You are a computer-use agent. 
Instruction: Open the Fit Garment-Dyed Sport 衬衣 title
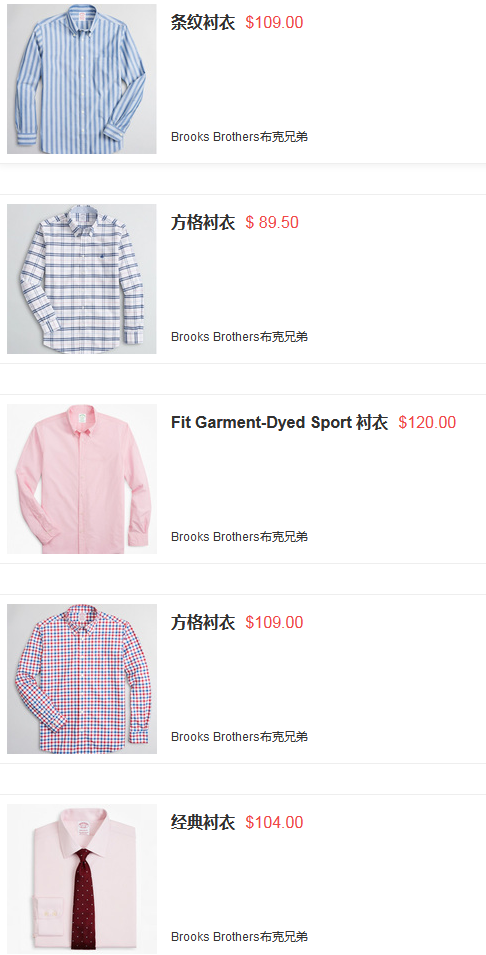tap(280, 422)
